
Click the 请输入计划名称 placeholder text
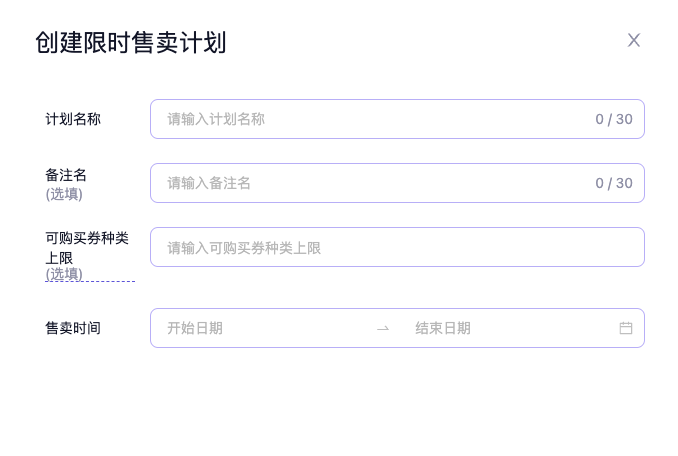point(216,119)
